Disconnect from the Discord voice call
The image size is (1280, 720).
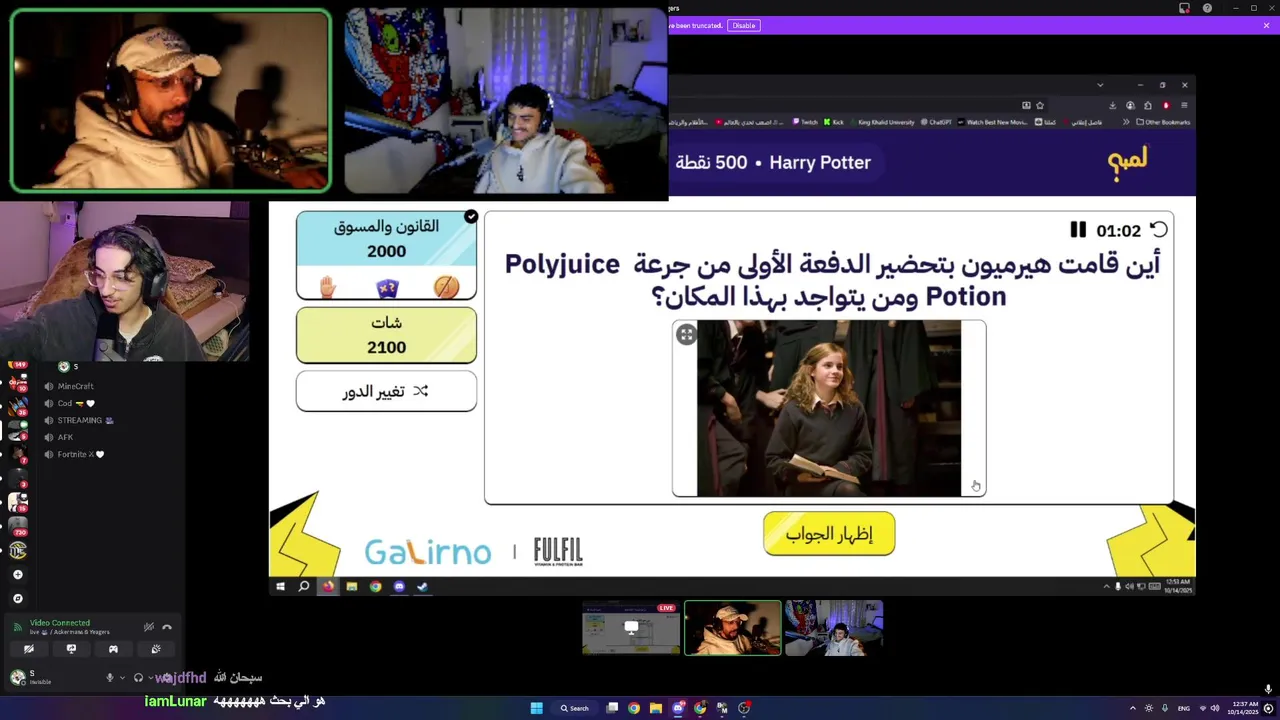point(167,628)
